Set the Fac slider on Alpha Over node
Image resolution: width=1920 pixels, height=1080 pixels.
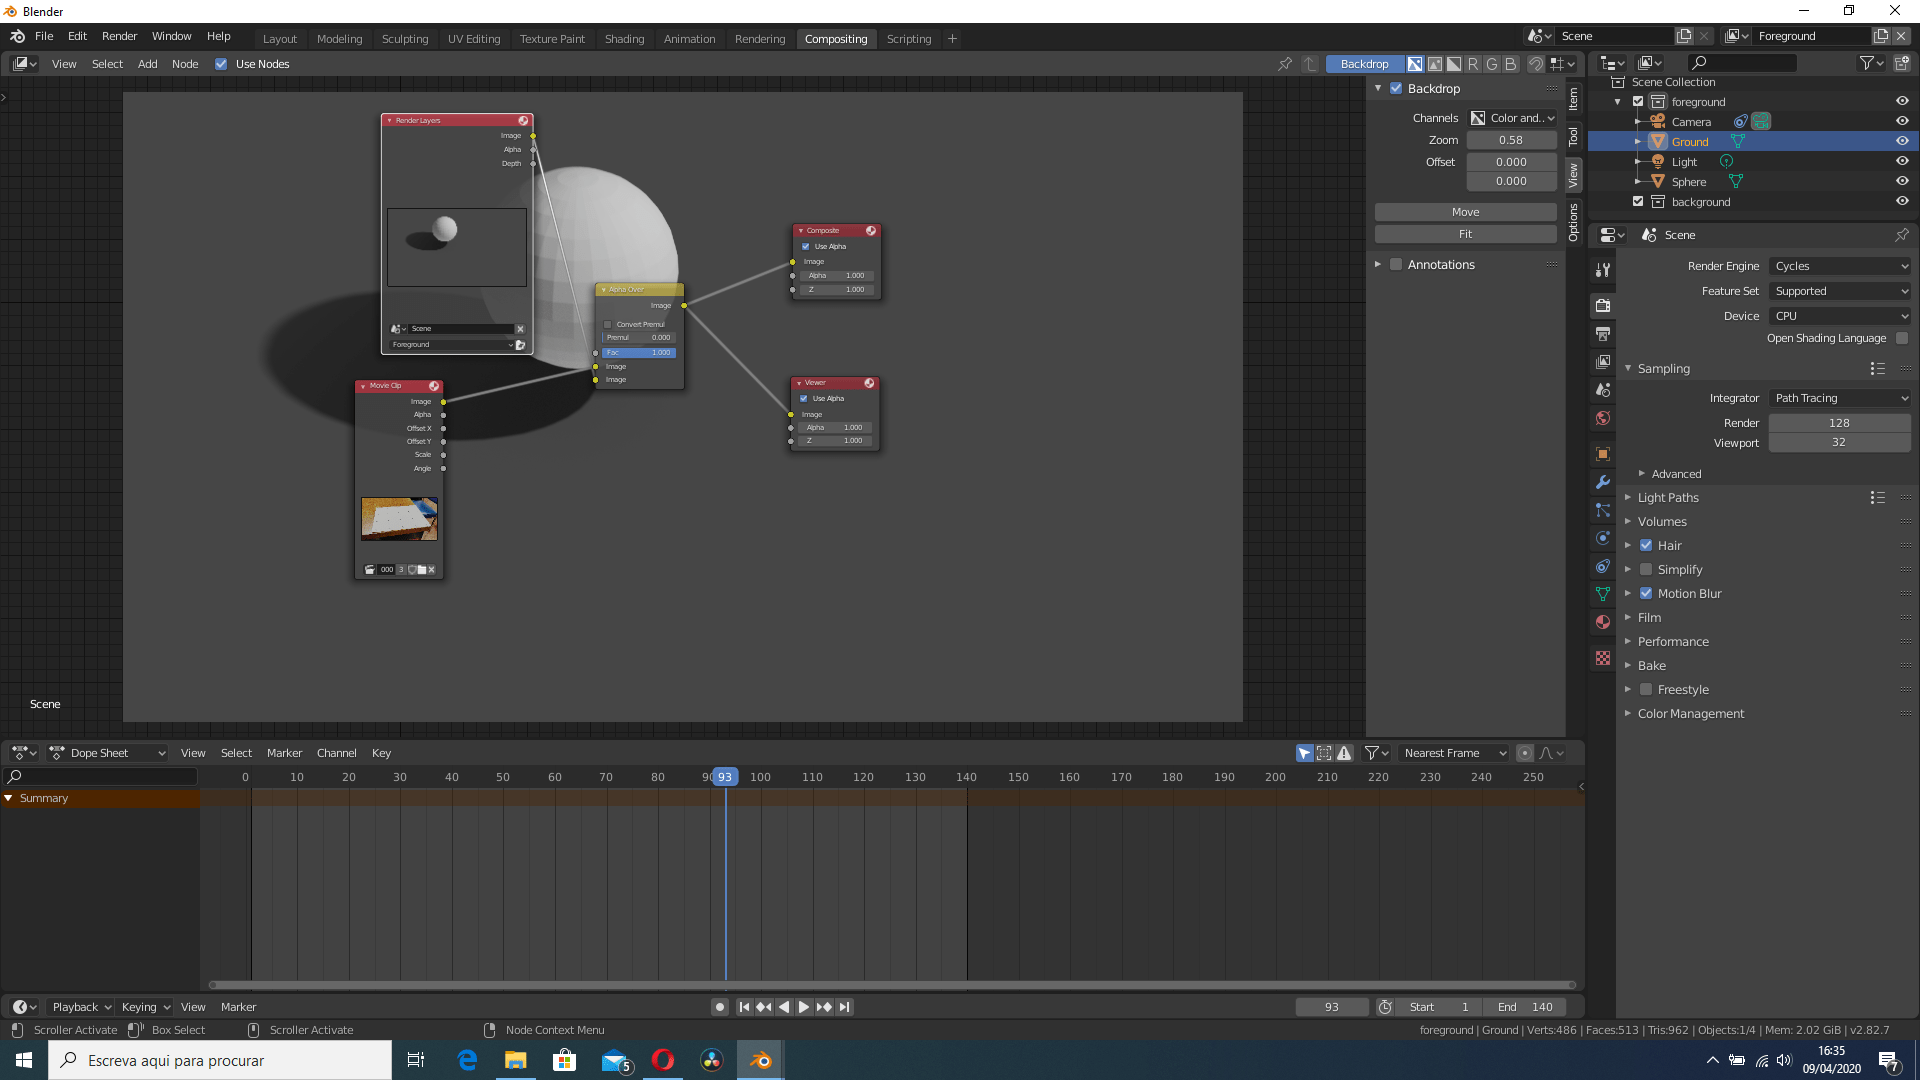[639, 352]
